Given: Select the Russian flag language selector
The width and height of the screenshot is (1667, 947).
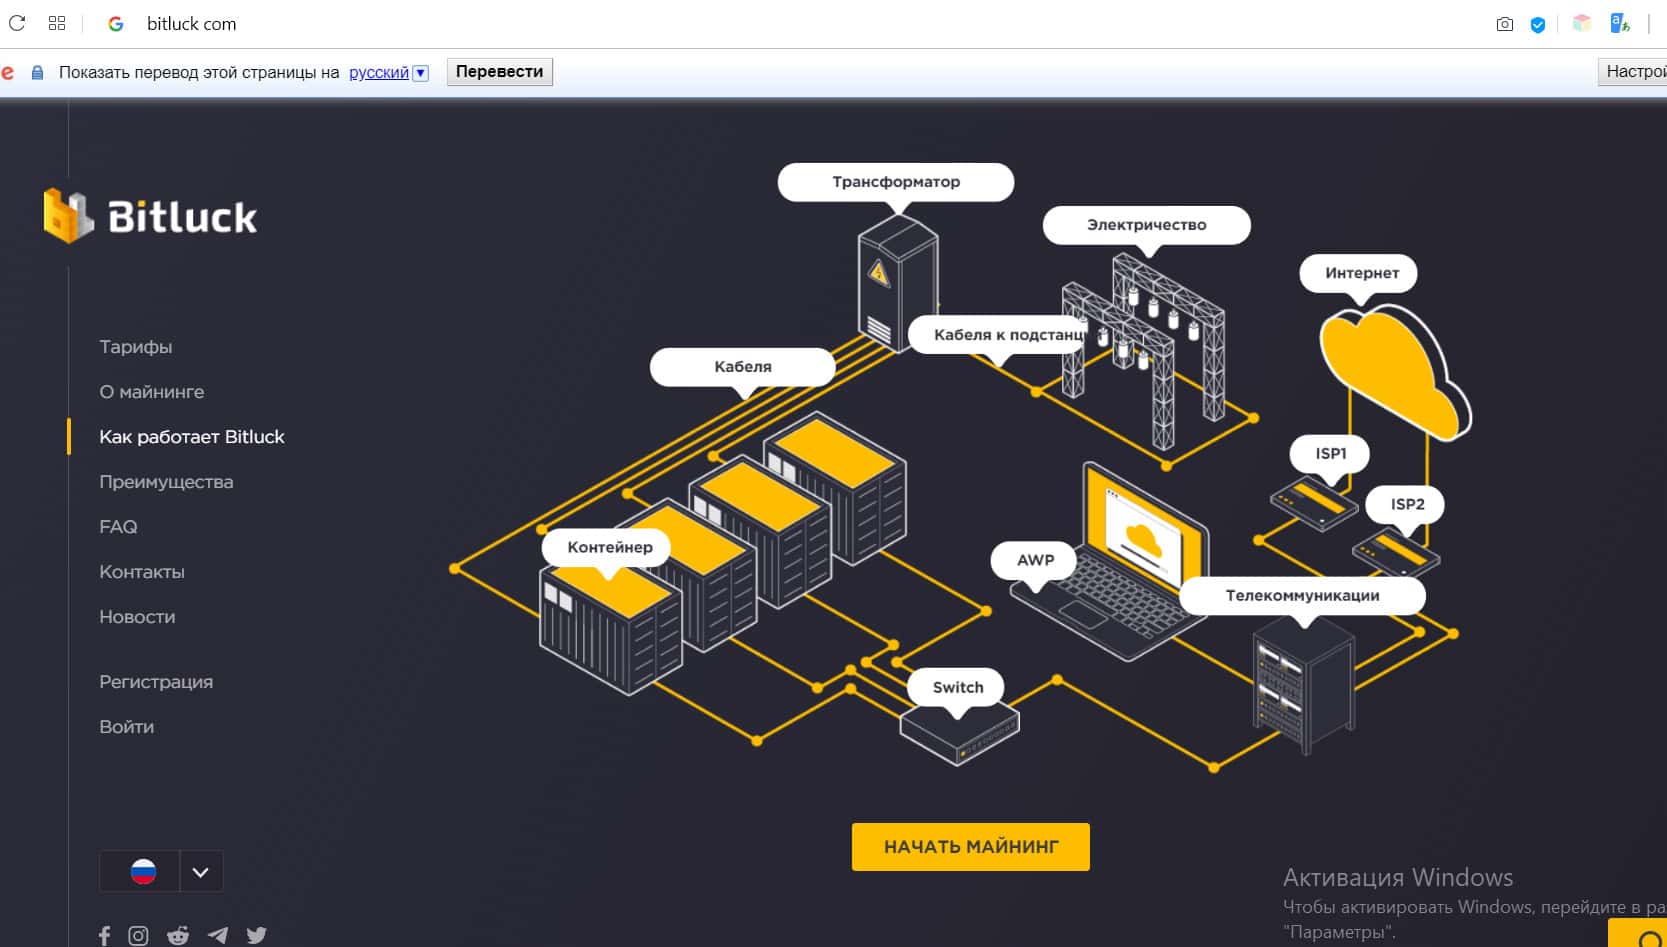Looking at the screenshot, I should (x=143, y=872).
